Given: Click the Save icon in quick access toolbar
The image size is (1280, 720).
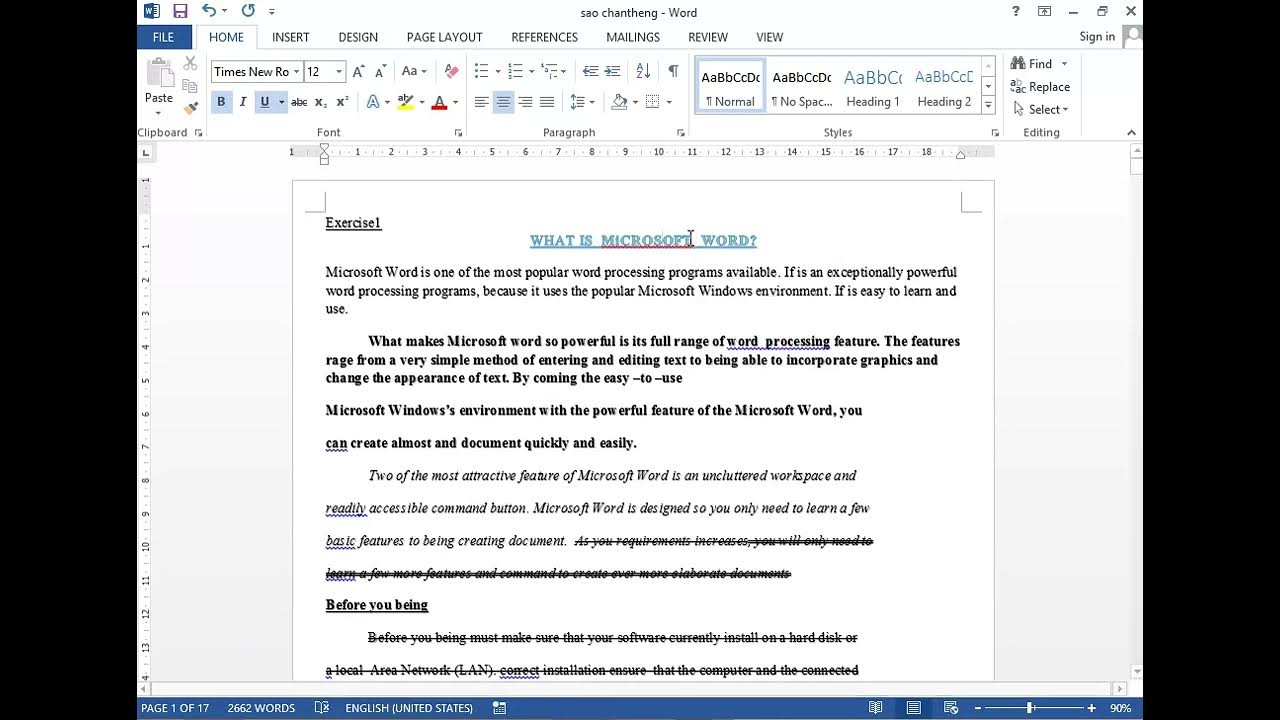Looking at the screenshot, I should pyautogui.click(x=180, y=11).
